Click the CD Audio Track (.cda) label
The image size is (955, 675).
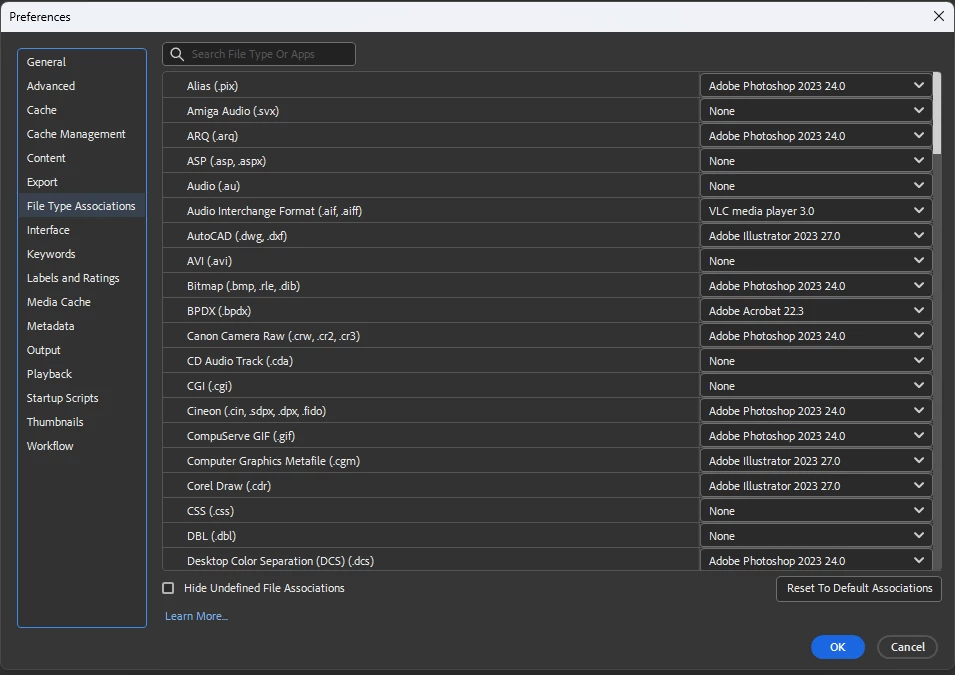pyautogui.click(x=239, y=361)
